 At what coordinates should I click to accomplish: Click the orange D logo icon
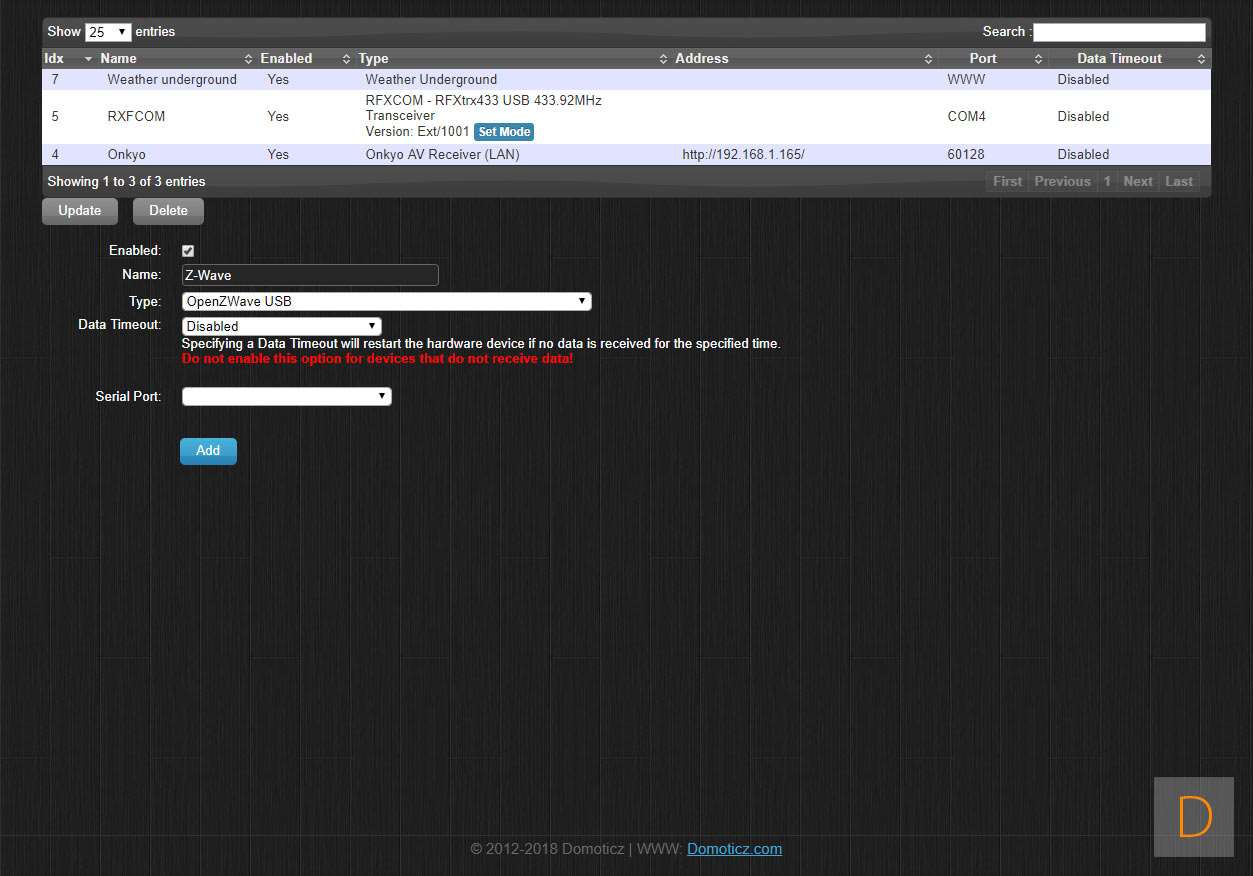[1194, 817]
